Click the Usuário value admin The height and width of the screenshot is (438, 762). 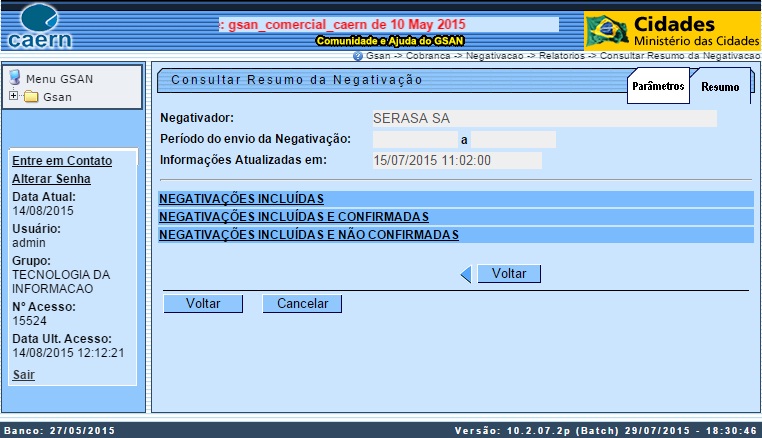[x=29, y=243]
